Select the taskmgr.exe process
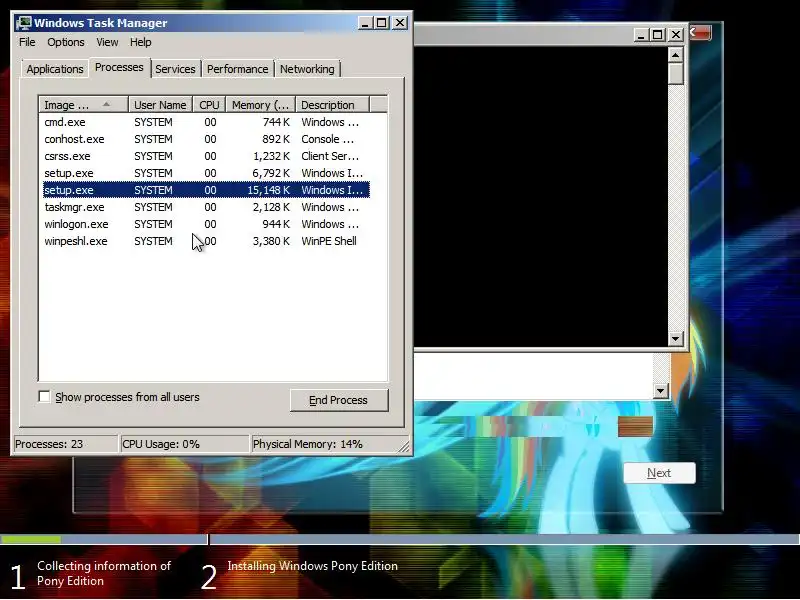This screenshot has width=800, height=600. tap(206, 207)
